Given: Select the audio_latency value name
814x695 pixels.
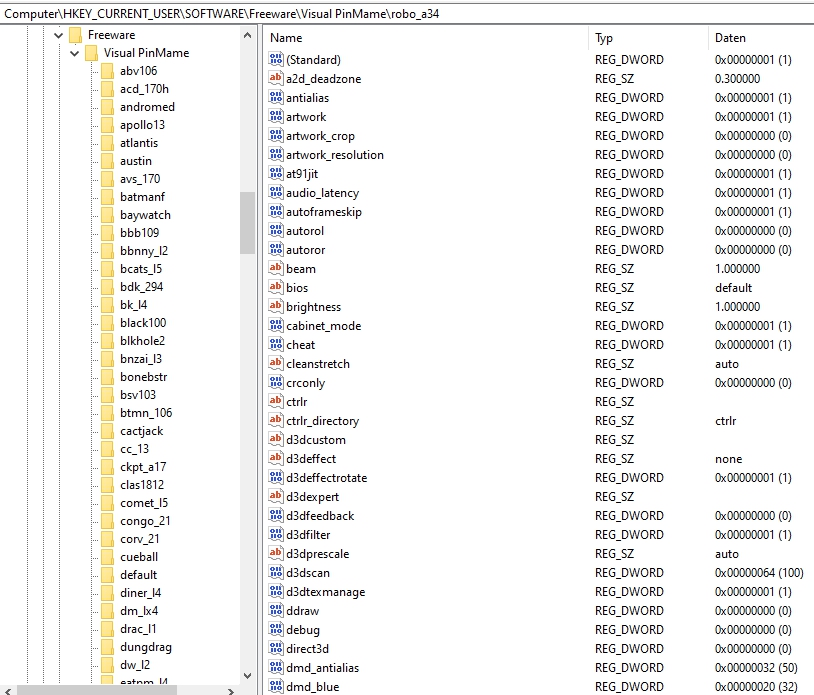Looking at the screenshot, I should (x=322, y=193).
